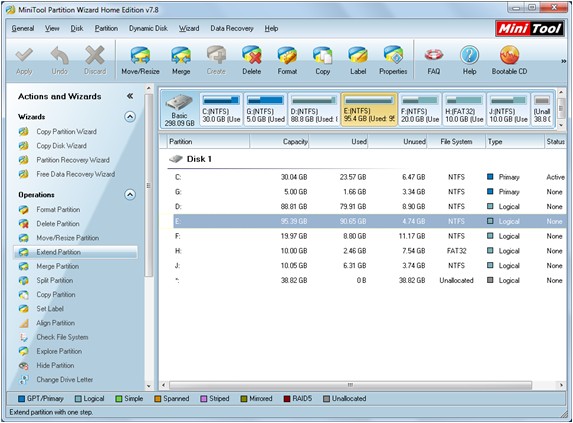Click the Disk 1 group header

[x=190, y=159]
